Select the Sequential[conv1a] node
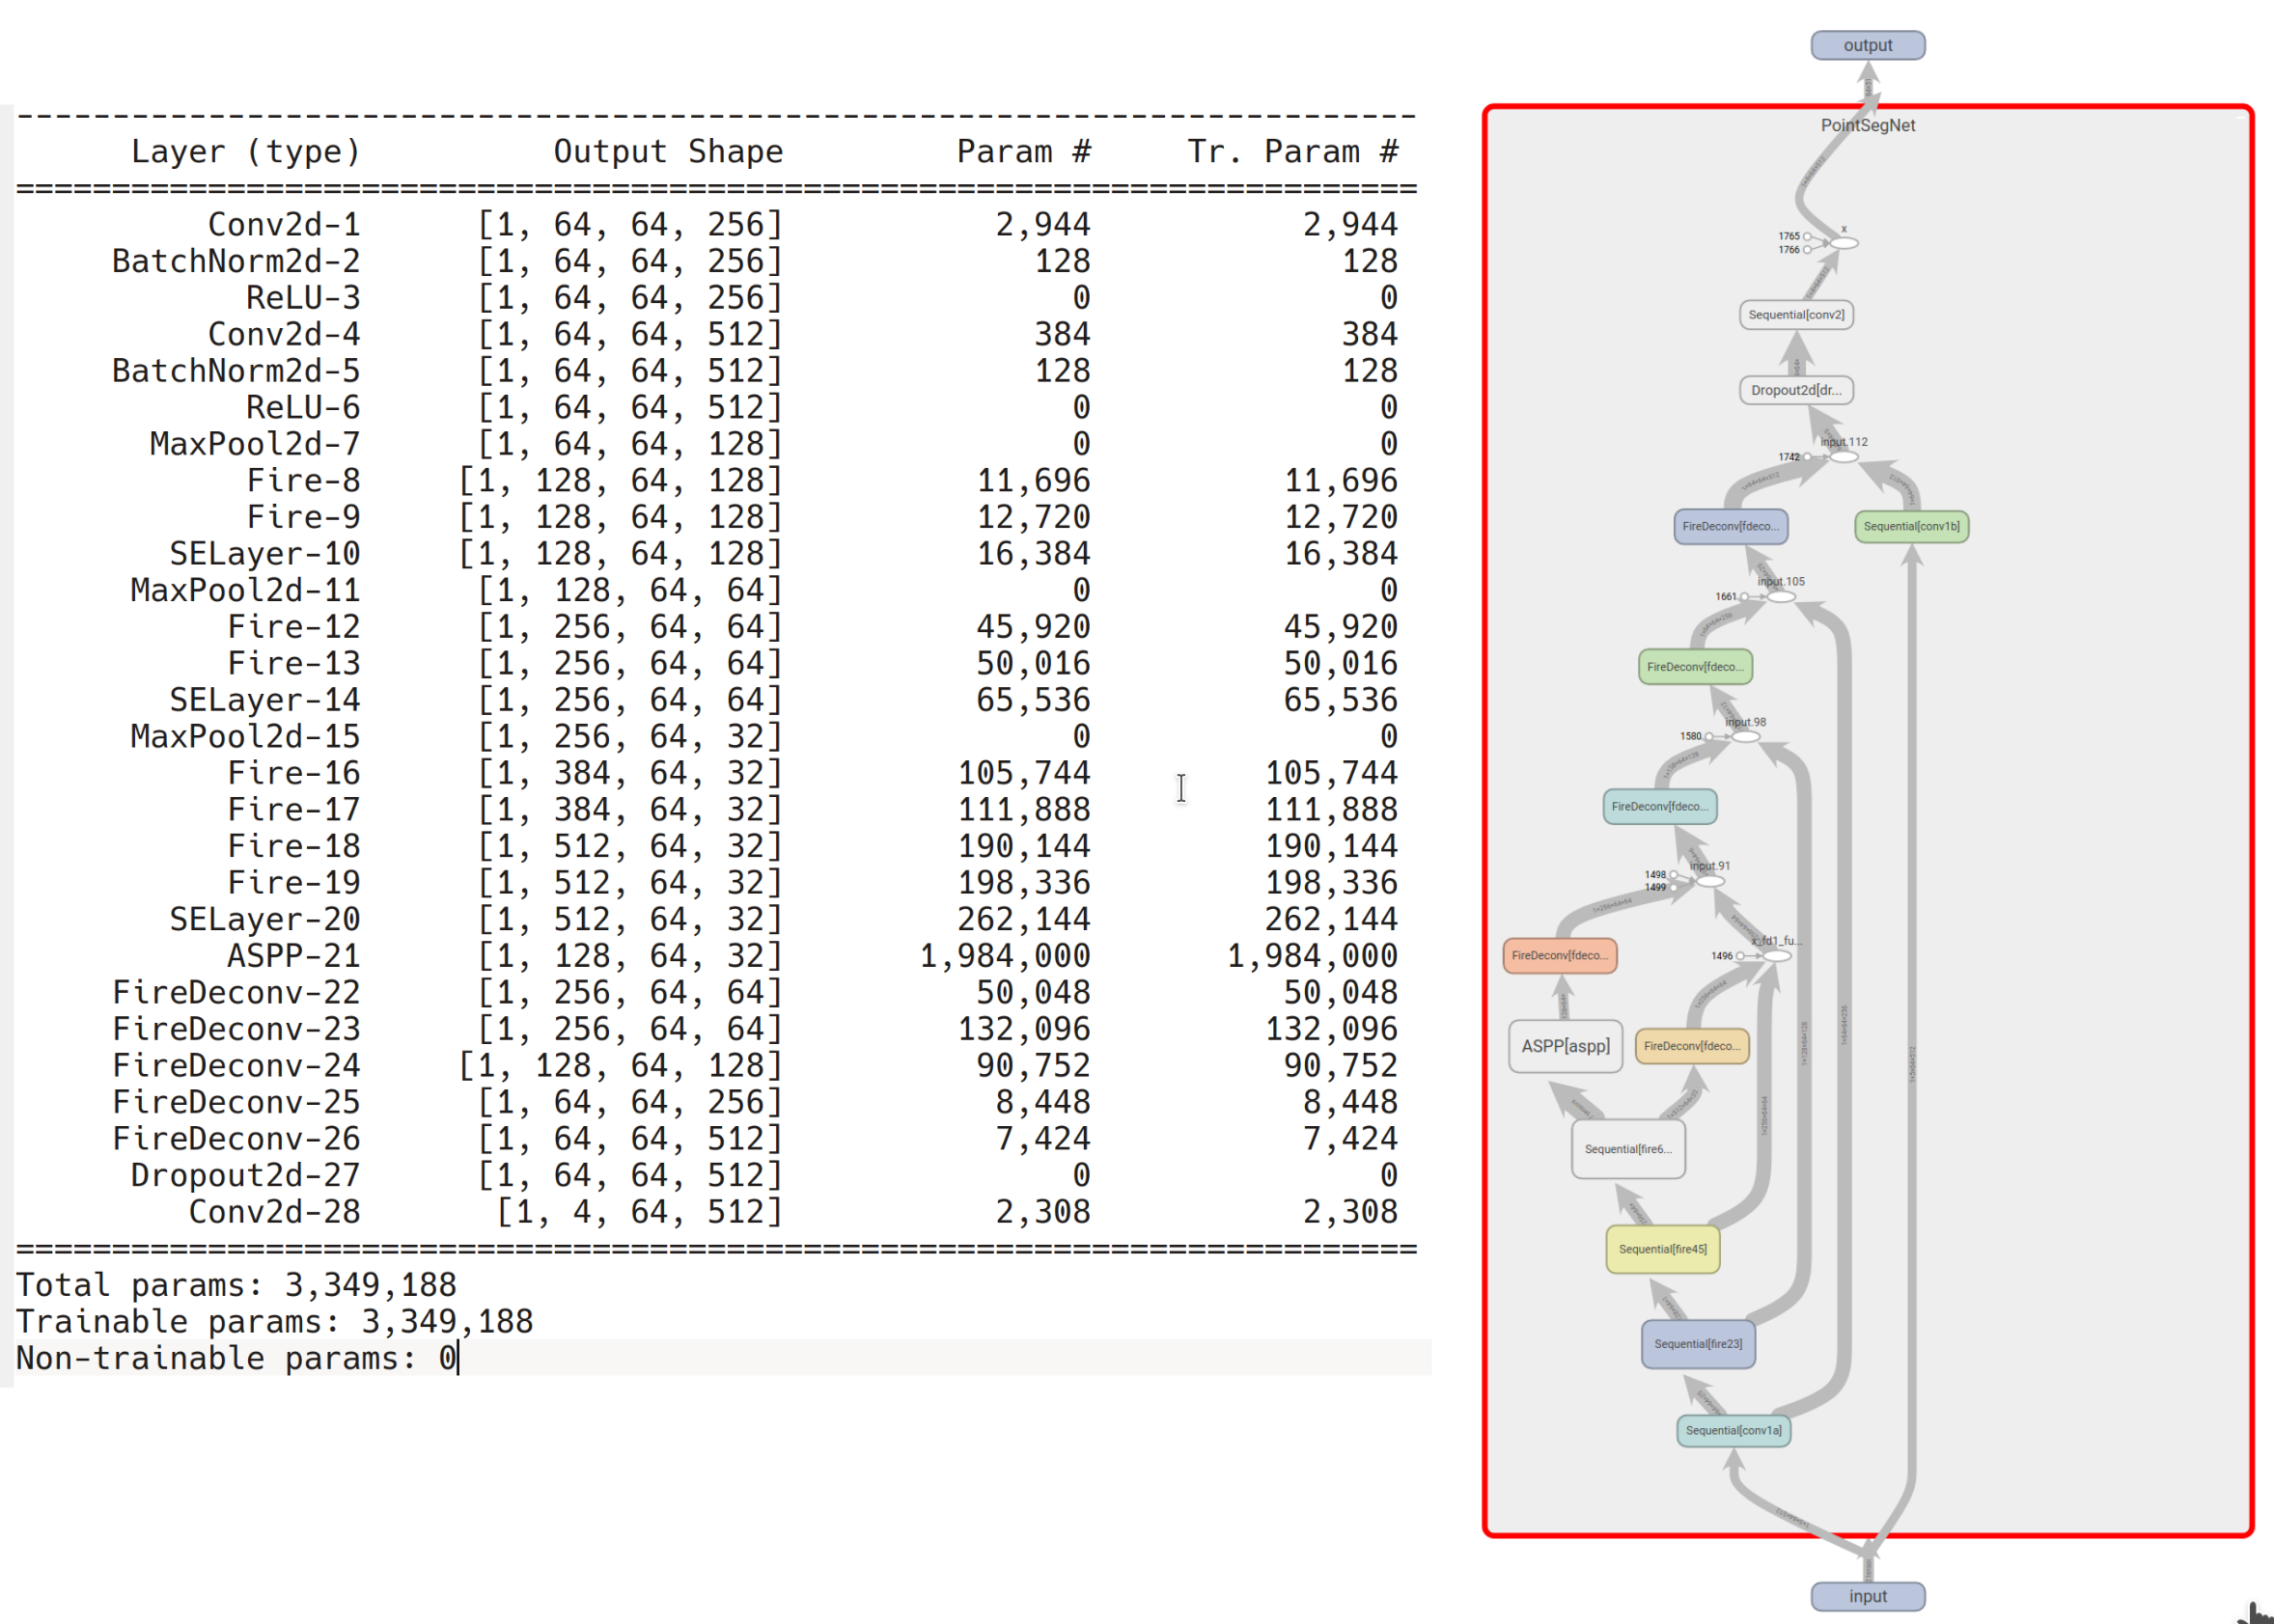 (x=1733, y=1431)
